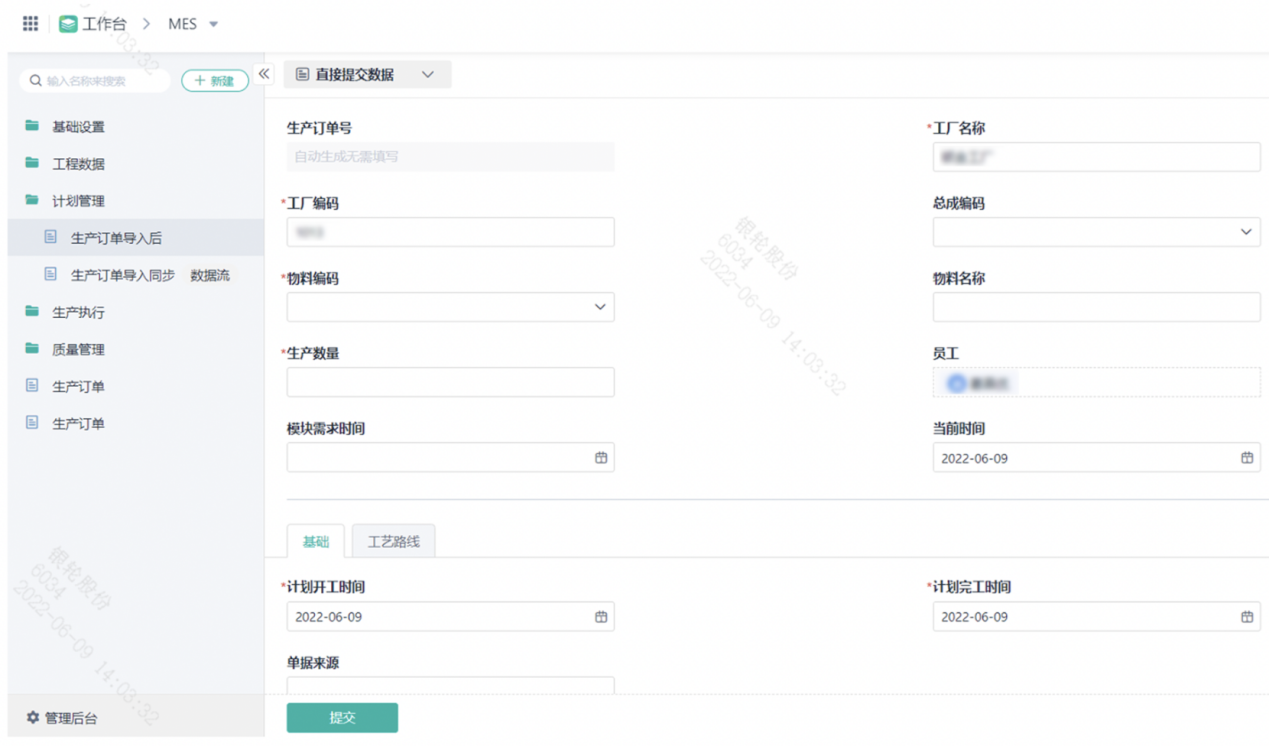Open the 物料编码 dropdown

[600, 307]
